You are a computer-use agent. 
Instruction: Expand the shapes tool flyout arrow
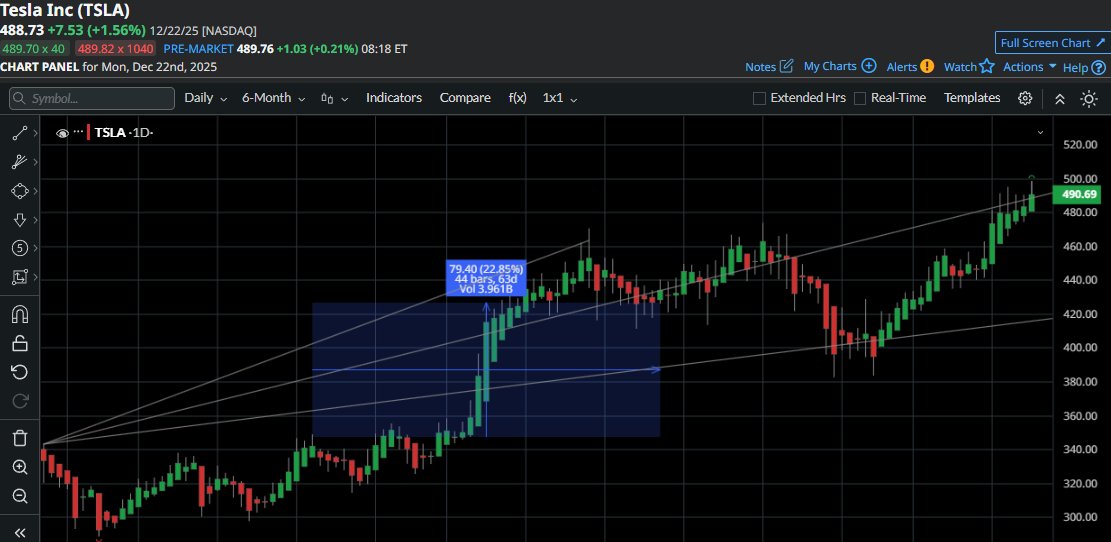pyautogui.click(x=35, y=191)
